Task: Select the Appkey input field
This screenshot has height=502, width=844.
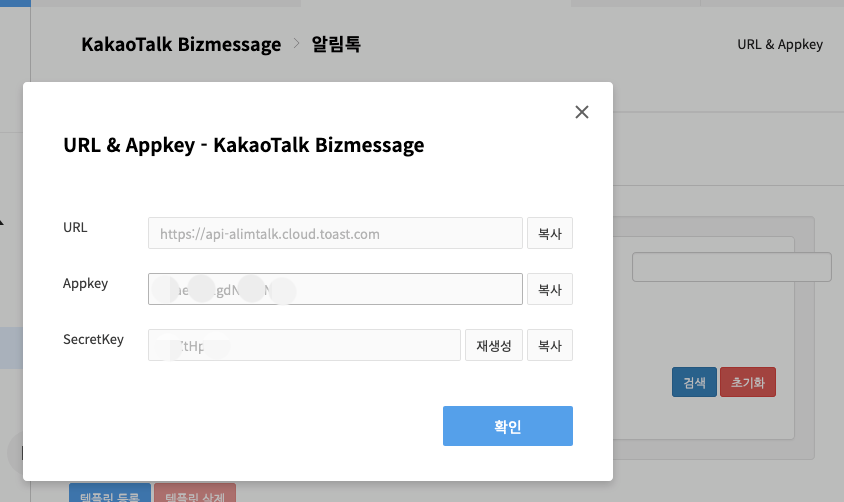Action: coord(335,289)
